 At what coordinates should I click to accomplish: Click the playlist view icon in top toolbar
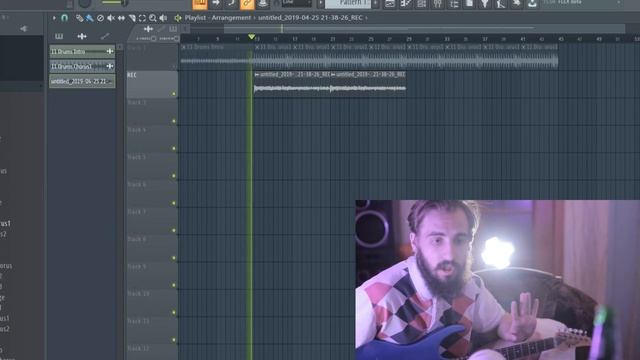click(x=390, y=4)
